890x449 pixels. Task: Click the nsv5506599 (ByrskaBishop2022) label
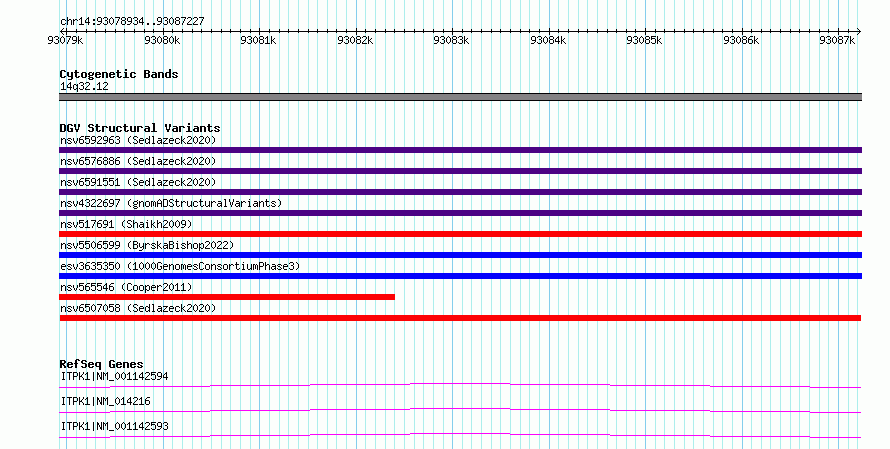click(x=147, y=245)
